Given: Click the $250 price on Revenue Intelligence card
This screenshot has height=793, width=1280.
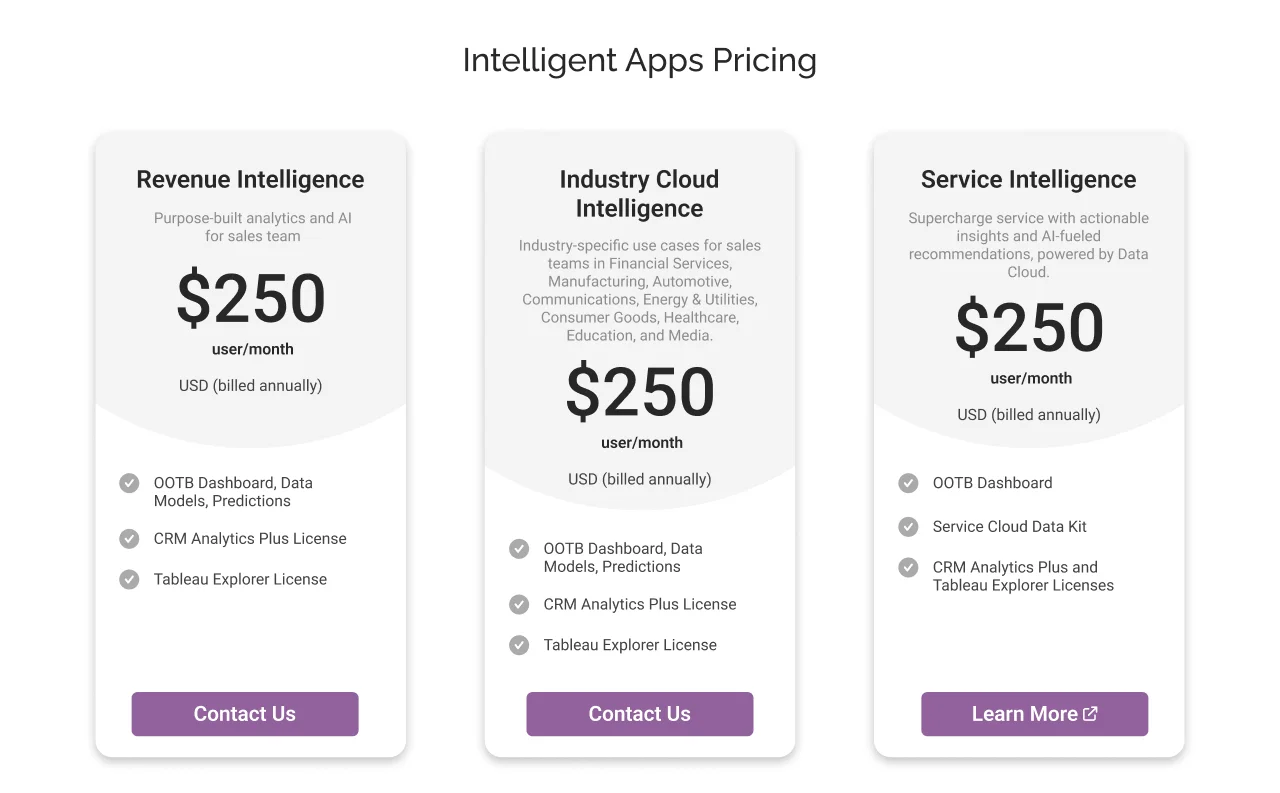Looking at the screenshot, I should [x=250, y=298].
